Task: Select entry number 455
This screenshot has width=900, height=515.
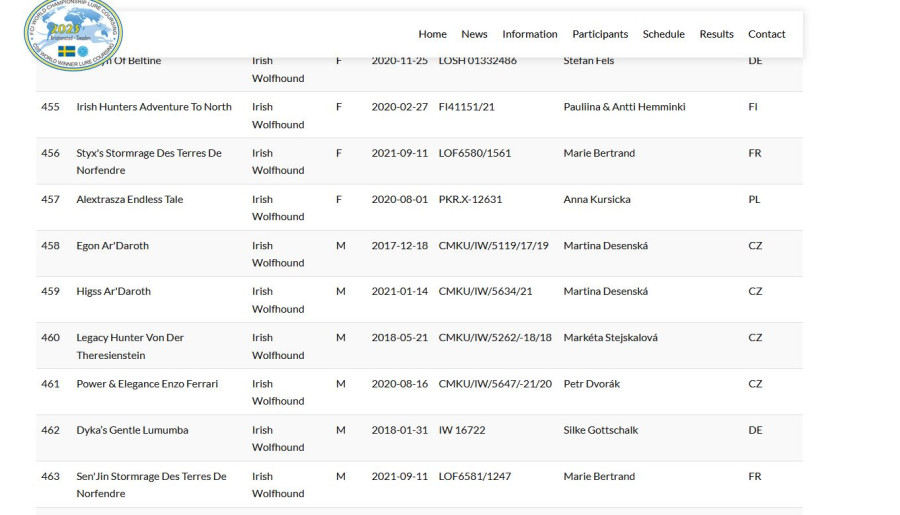Action: [x=51, y=107]
